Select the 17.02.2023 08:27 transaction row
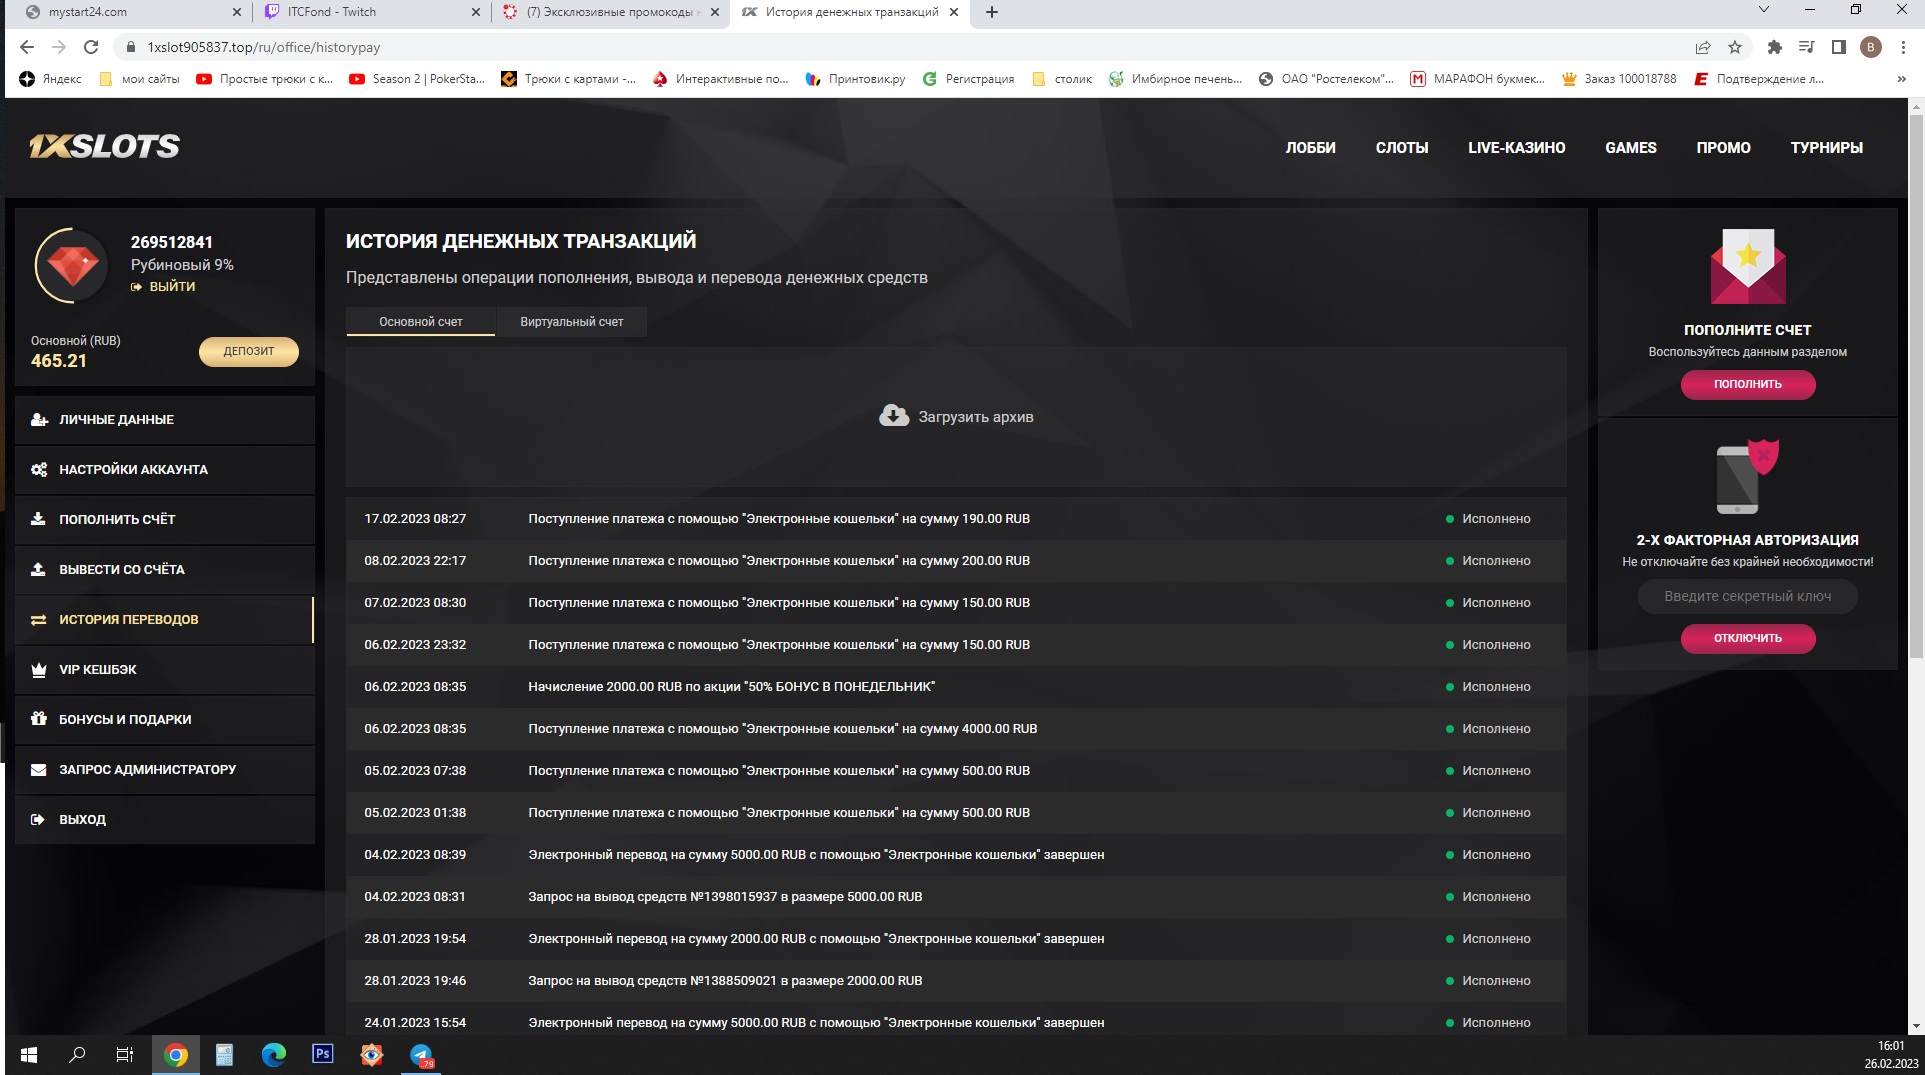The image size is (1925, 1075). click(x=956, y=519)
